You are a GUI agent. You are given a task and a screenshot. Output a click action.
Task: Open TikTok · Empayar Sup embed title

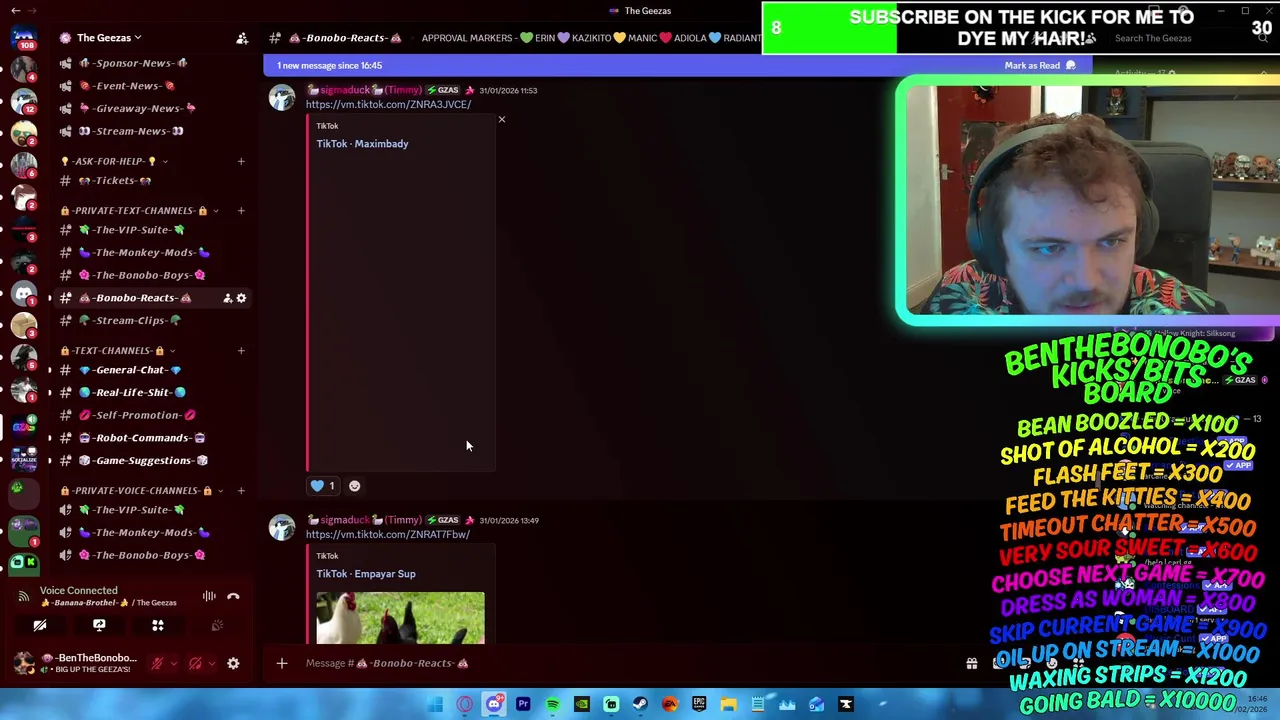click(x=366, y=574)
